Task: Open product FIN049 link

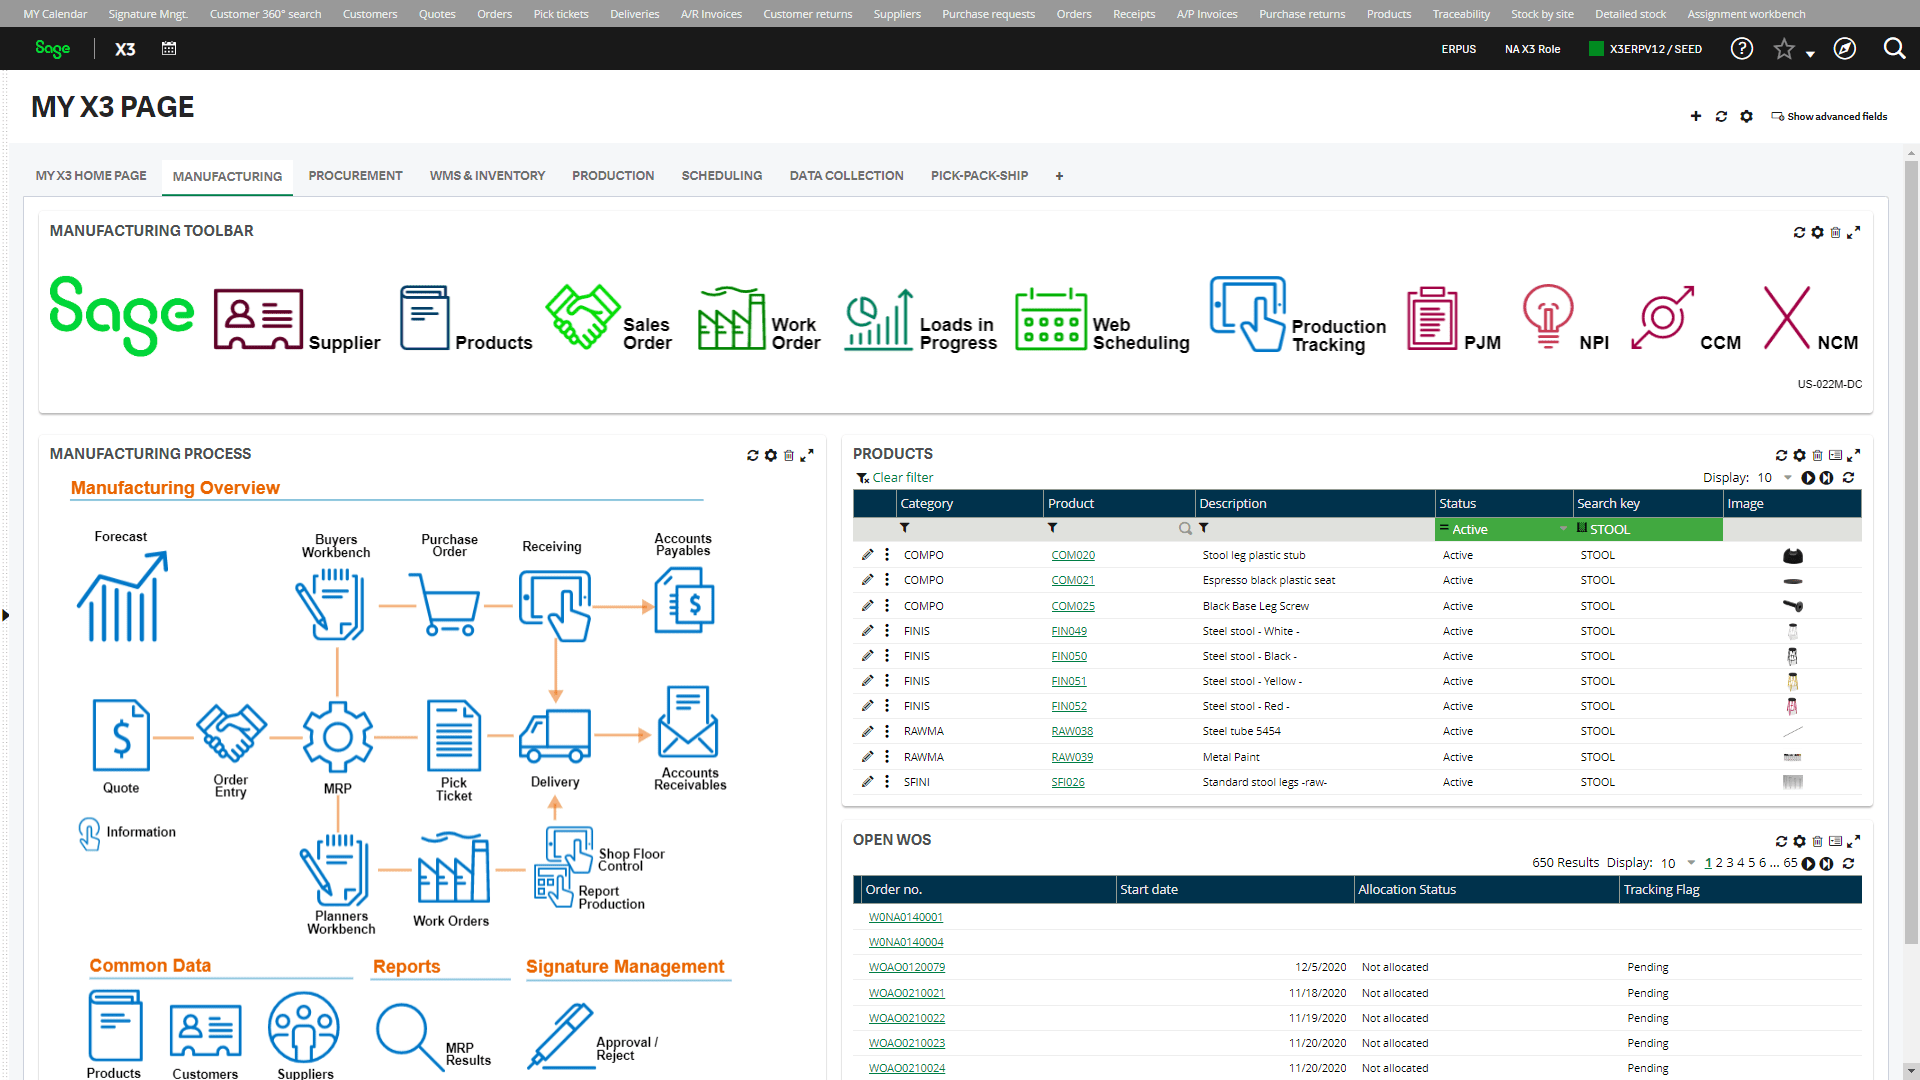Action: coord(1068,630)
